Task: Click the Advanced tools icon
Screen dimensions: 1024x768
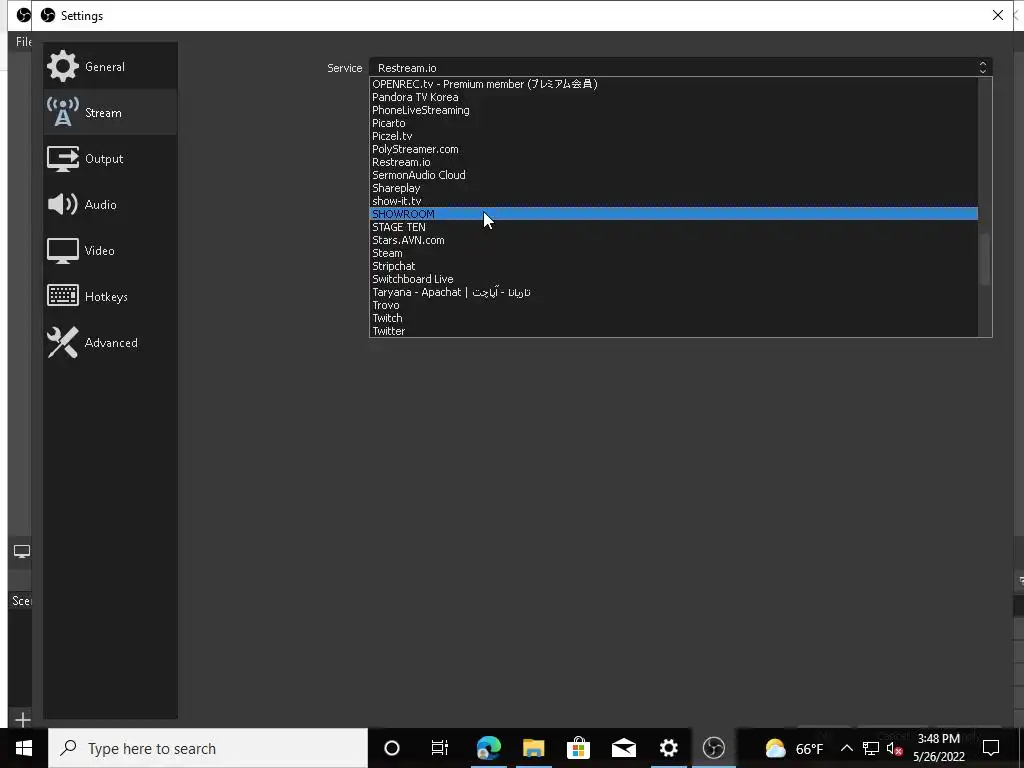Action: 63,342
